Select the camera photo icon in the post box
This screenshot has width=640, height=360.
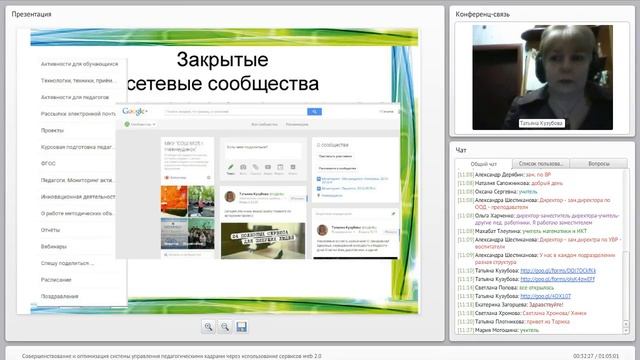(x=243, y=167)
